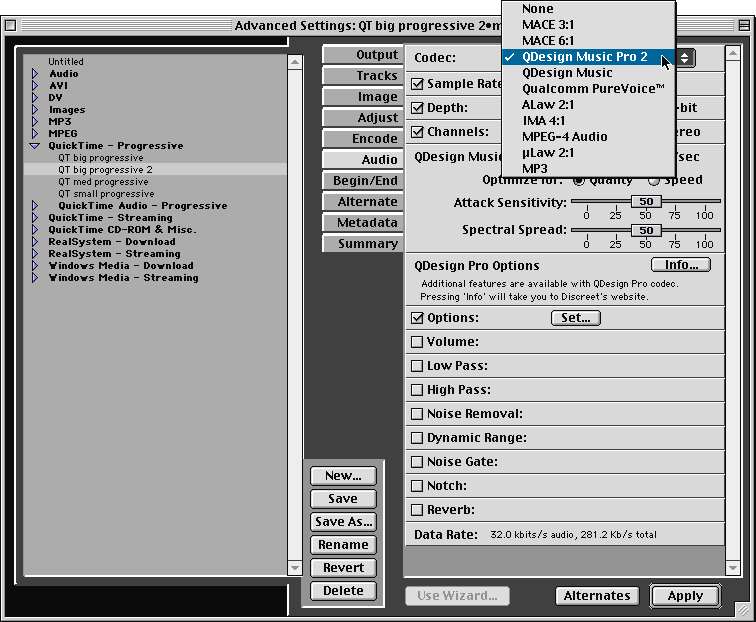Expand the Audio folder disclosure triangle
756x622 pixels.
tap(35, 74)
